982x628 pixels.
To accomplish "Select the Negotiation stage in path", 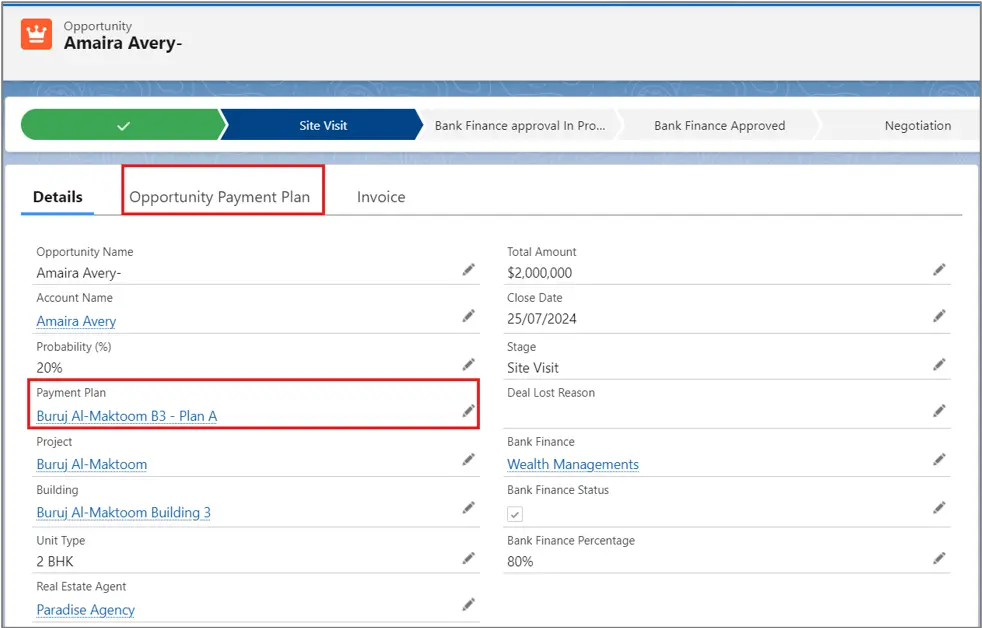I will point(917,126).
